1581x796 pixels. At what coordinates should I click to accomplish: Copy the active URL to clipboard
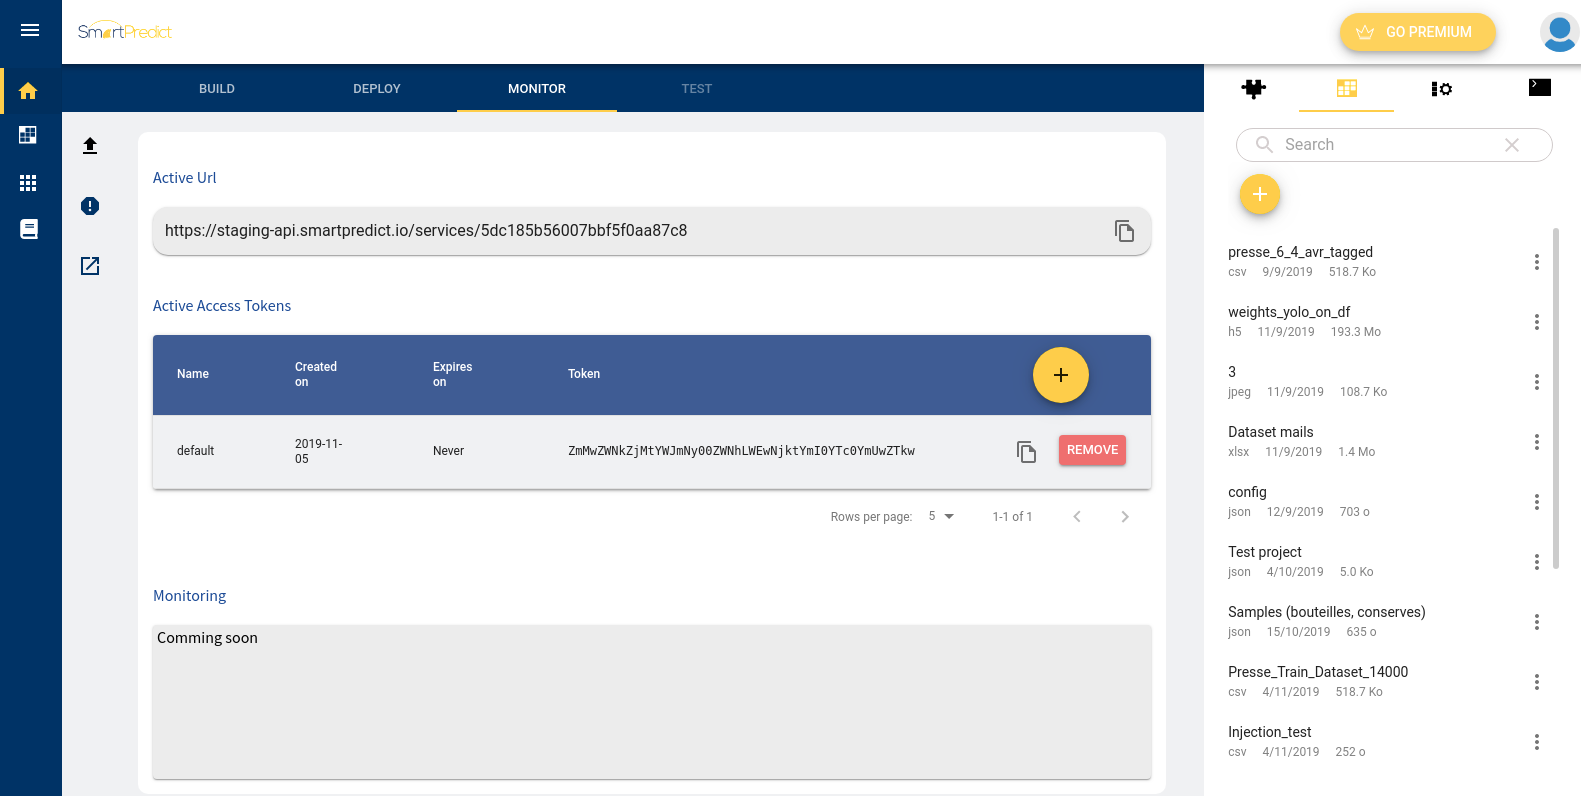pos(1124,231)
